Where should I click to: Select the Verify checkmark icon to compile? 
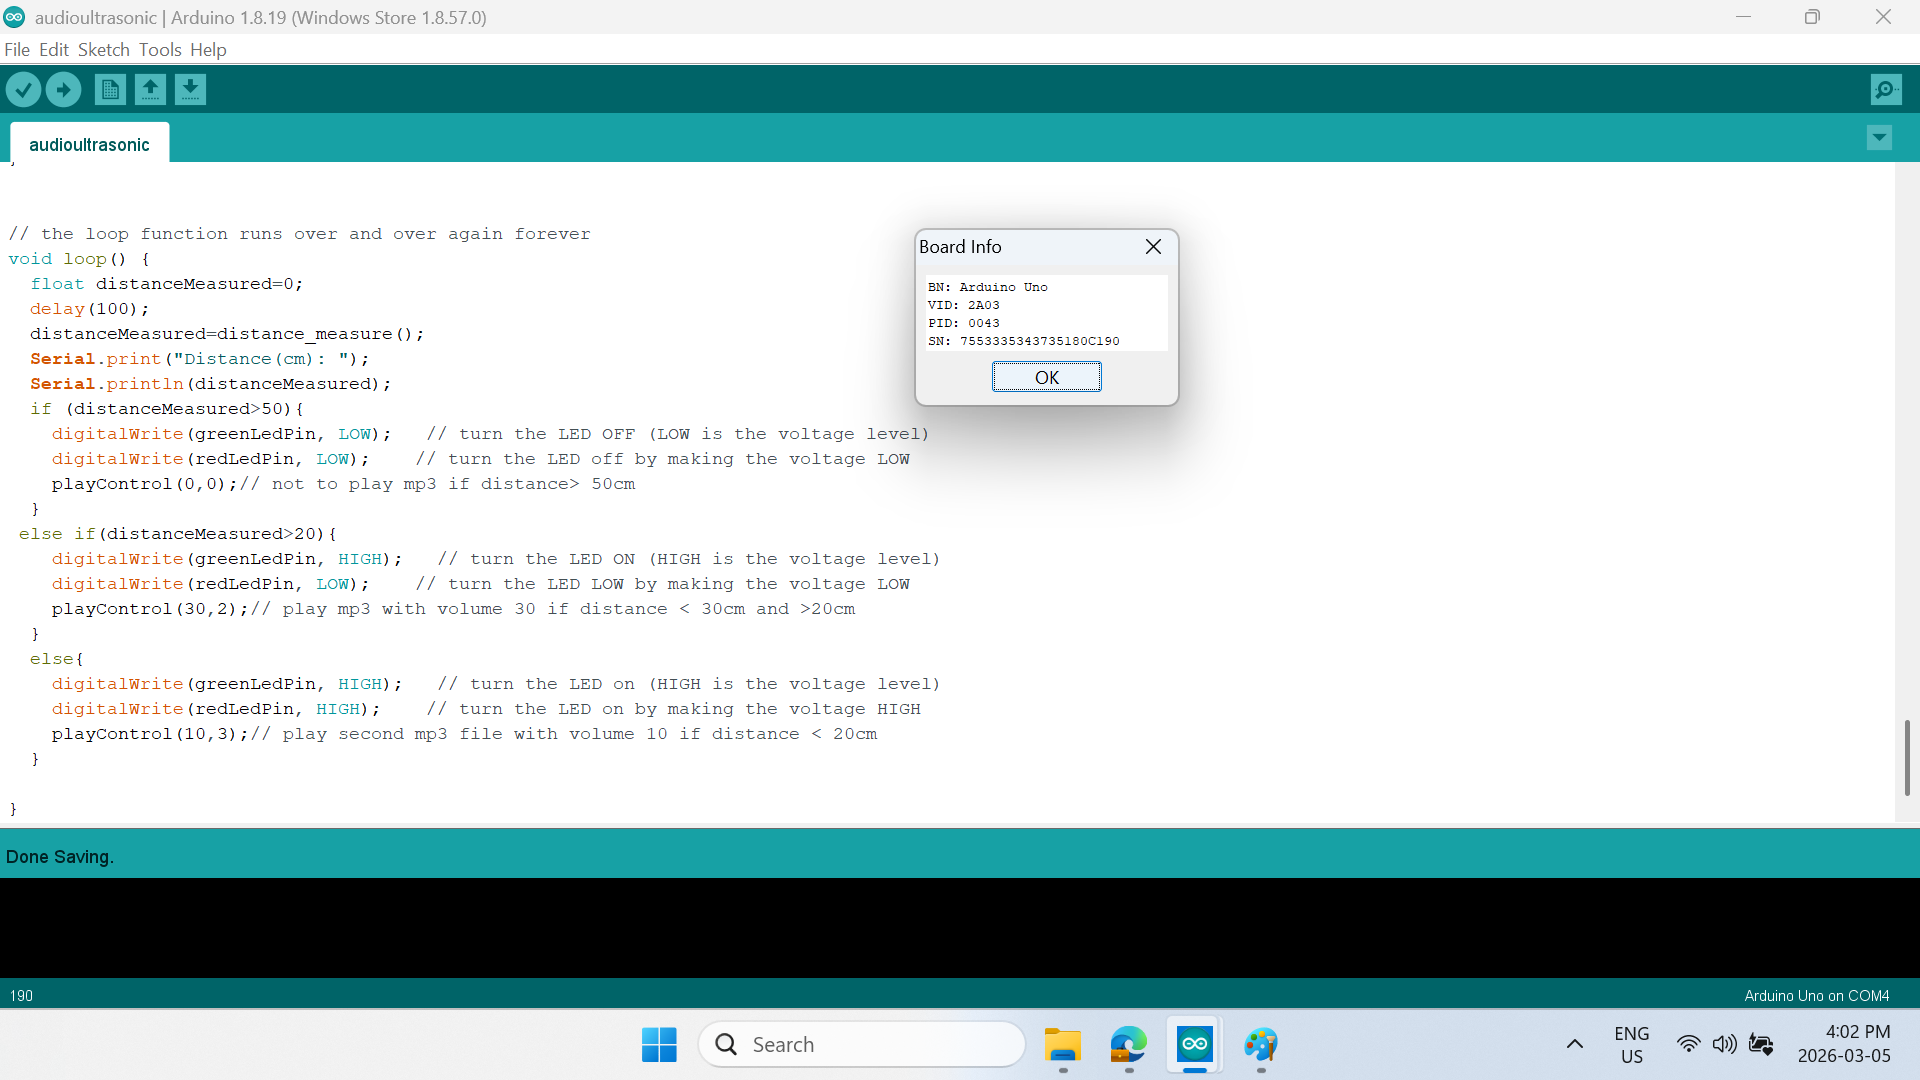[x=24, y=89]
